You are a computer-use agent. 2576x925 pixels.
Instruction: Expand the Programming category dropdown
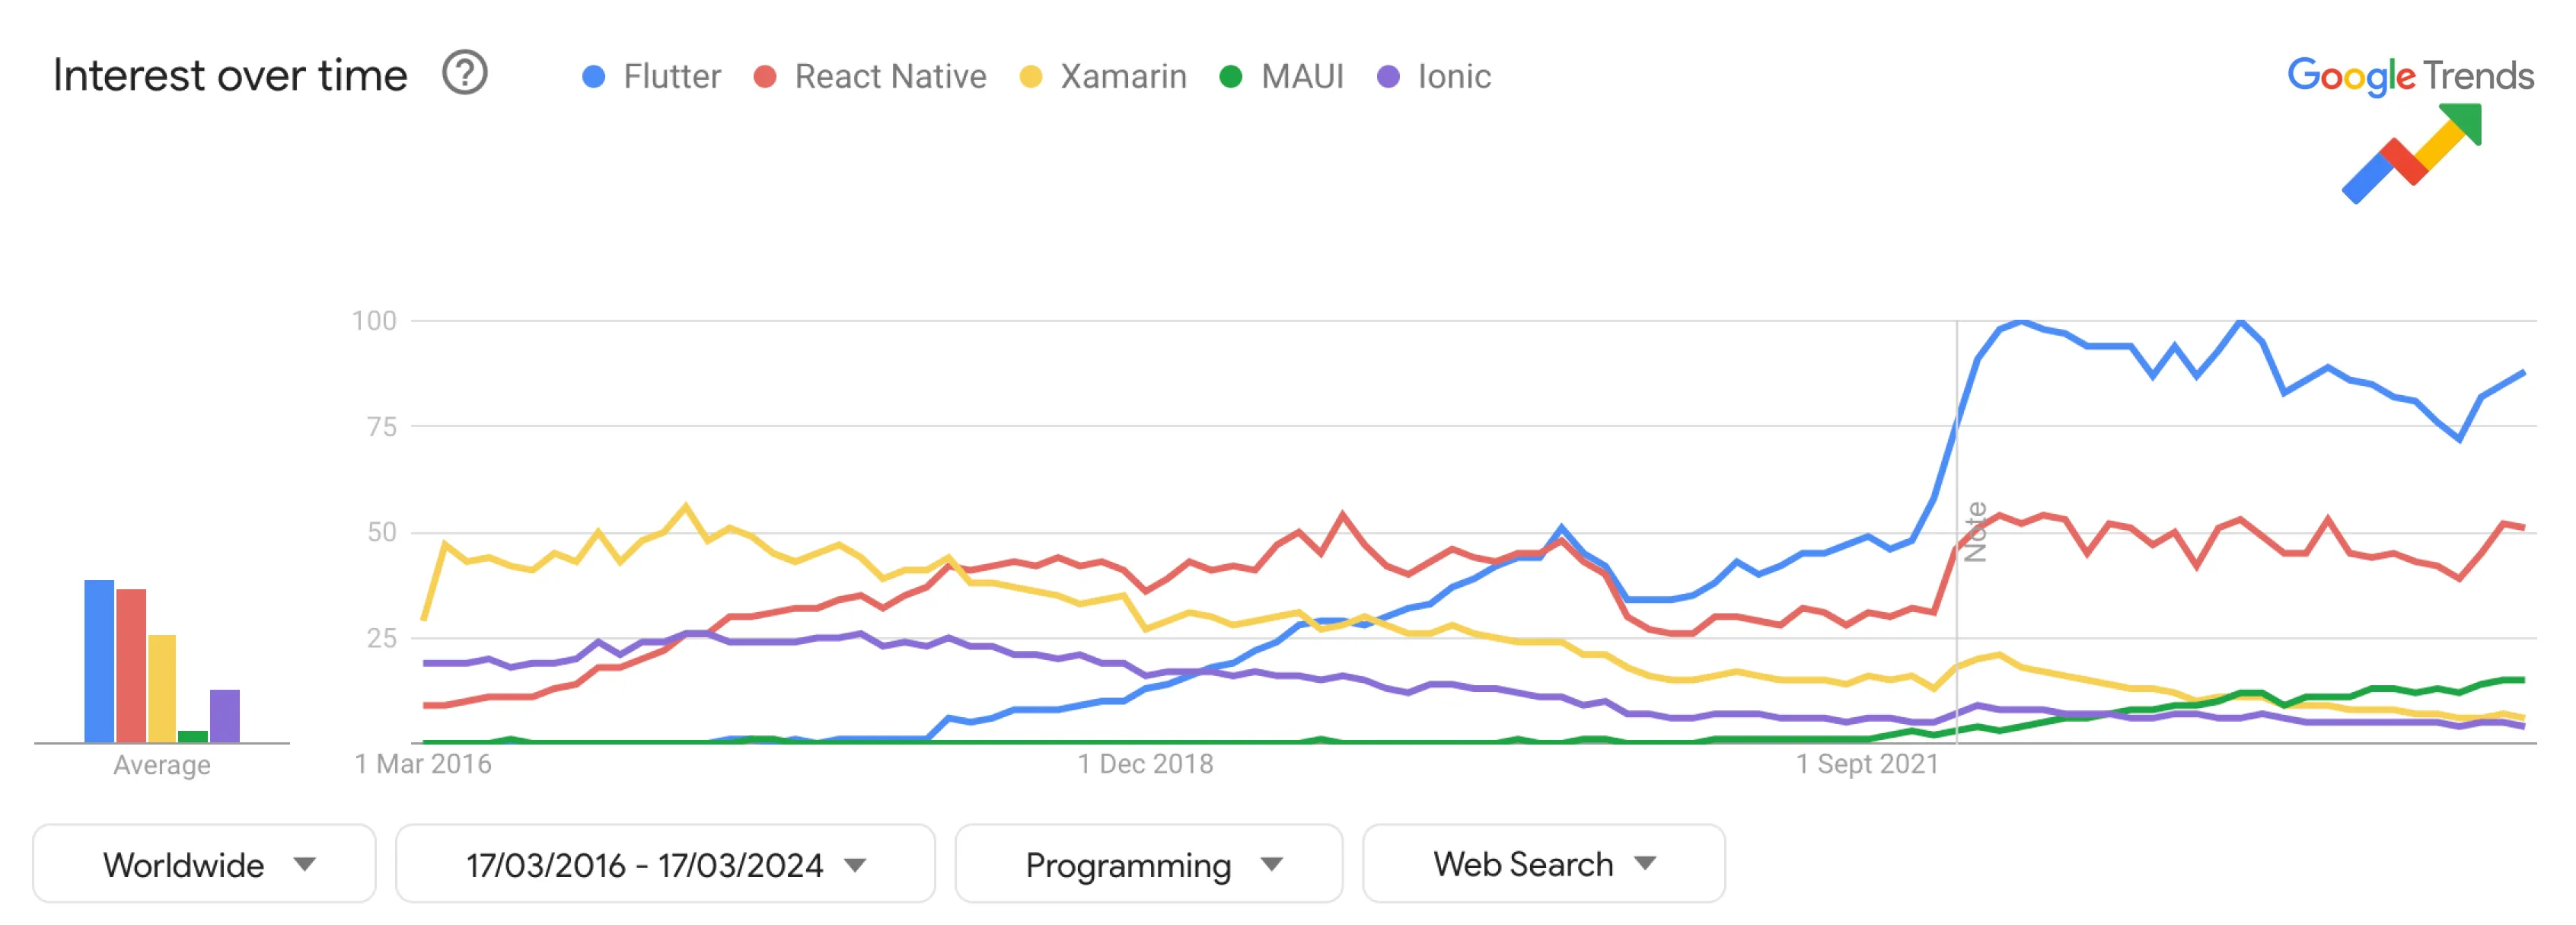(x=1148, y=864)
